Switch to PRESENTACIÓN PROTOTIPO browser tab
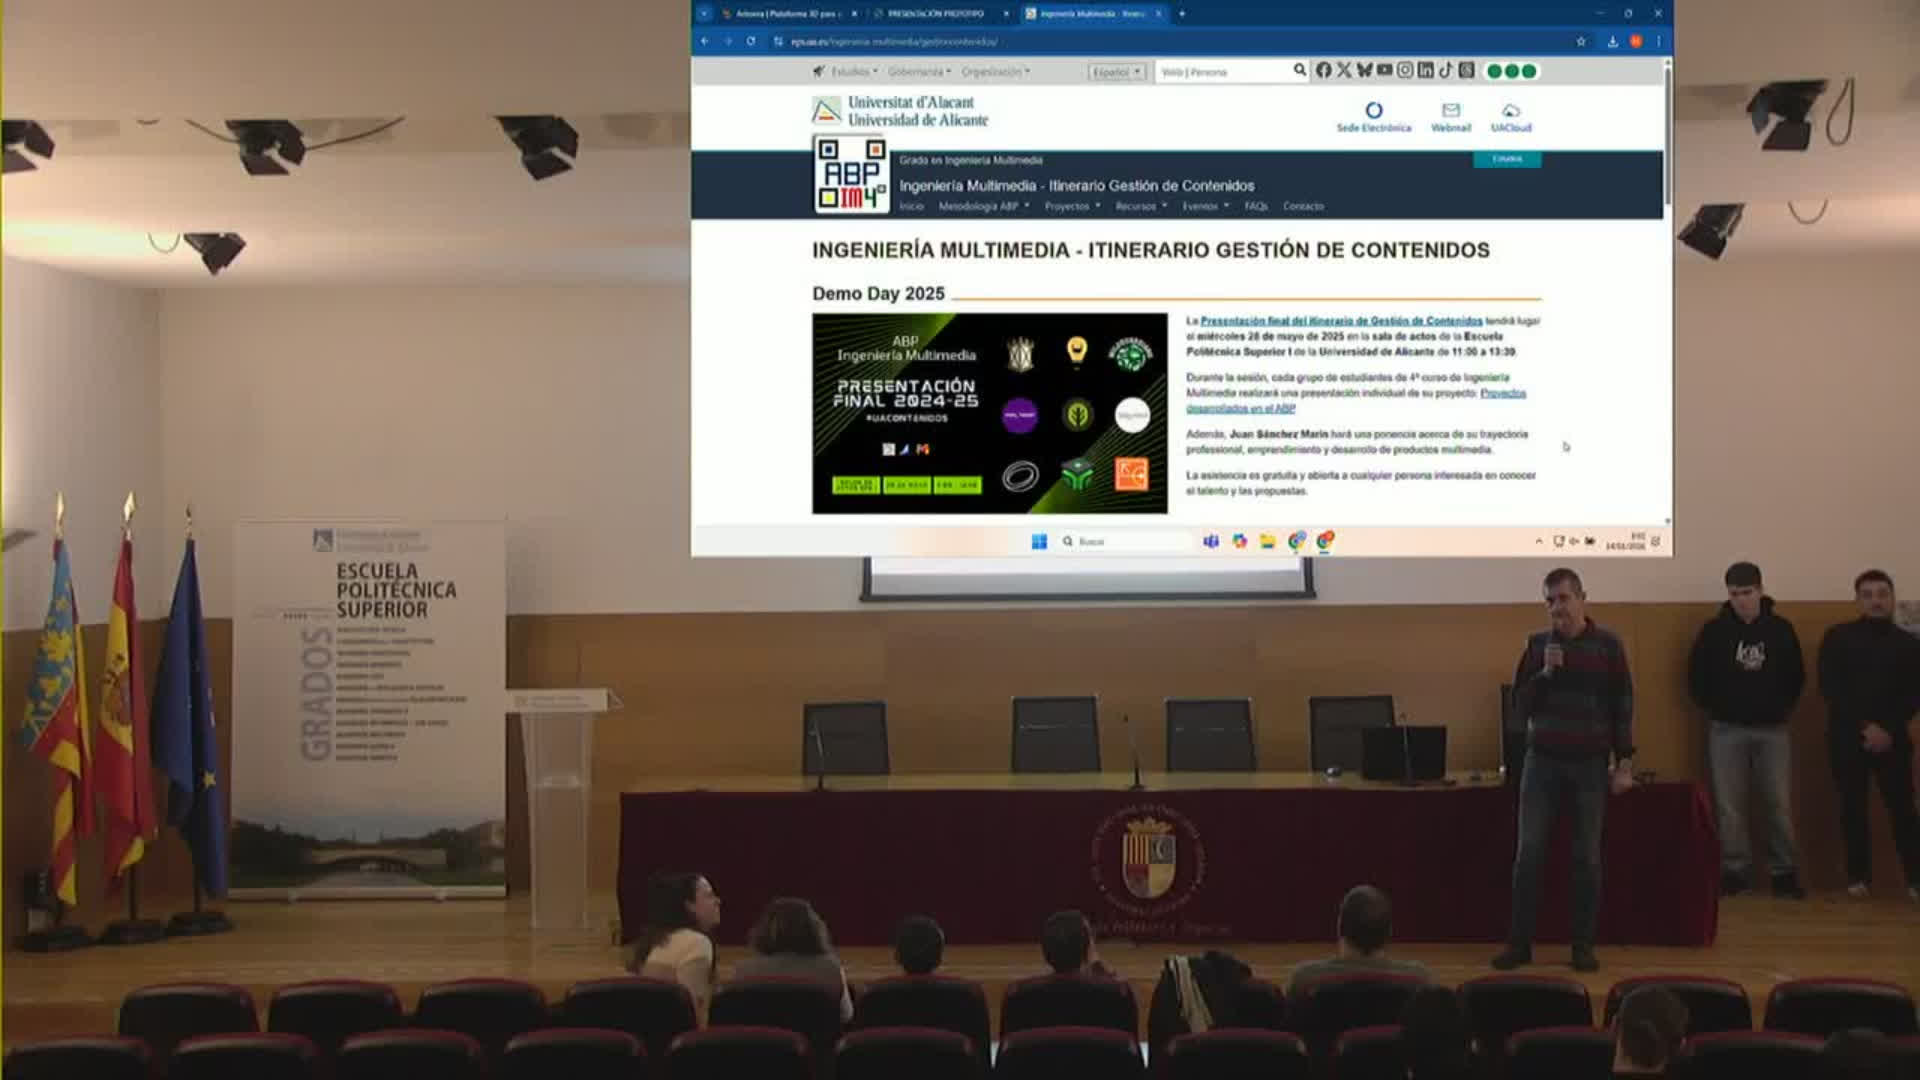Screen dimensions: 1920x1080 pos(935,14)
